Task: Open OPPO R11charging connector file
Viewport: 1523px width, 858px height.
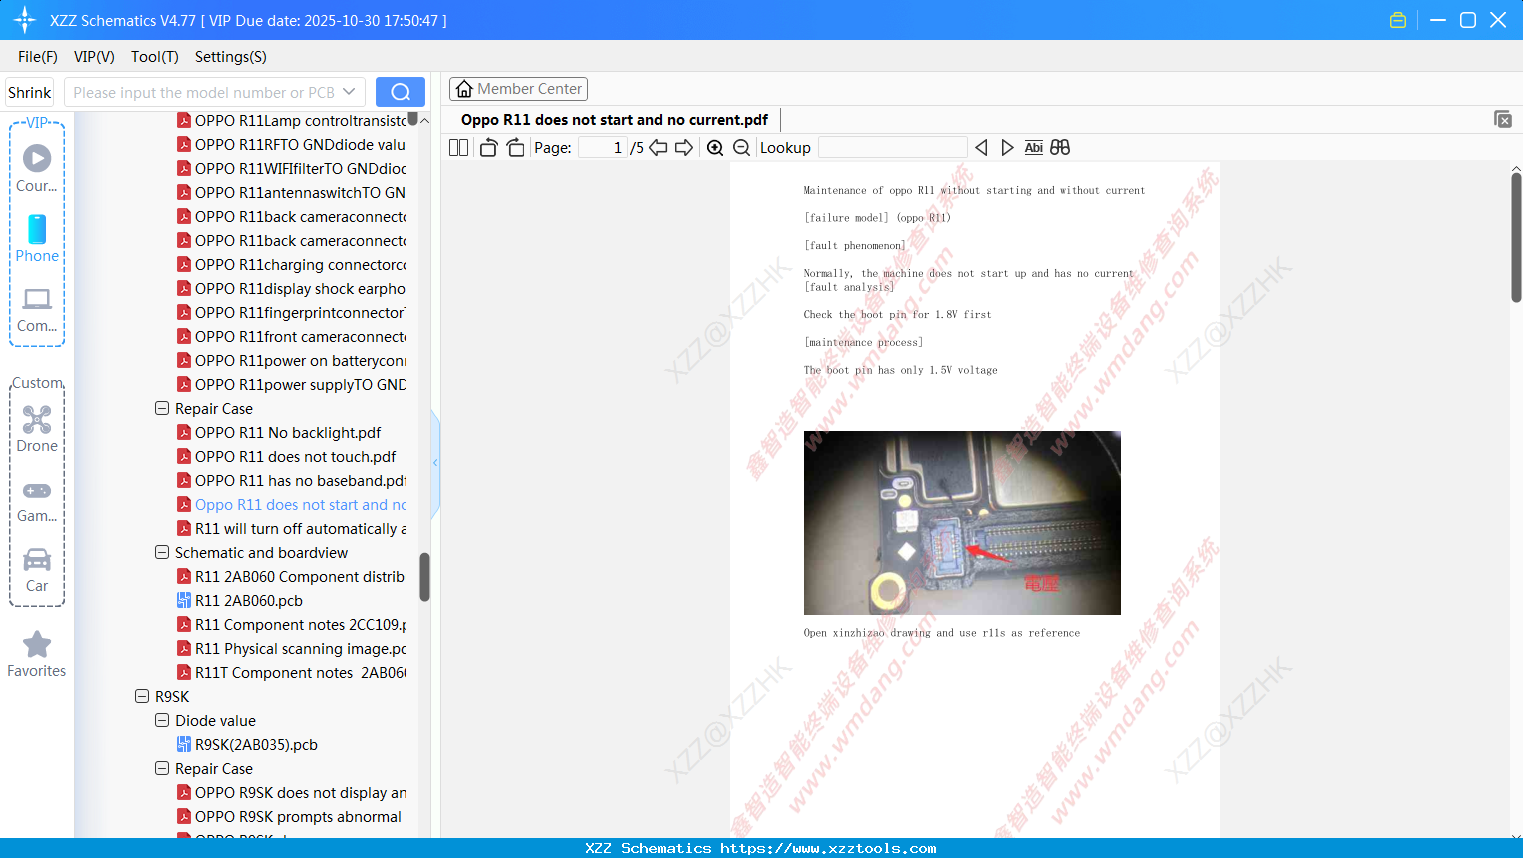Action: coord(300,265)
